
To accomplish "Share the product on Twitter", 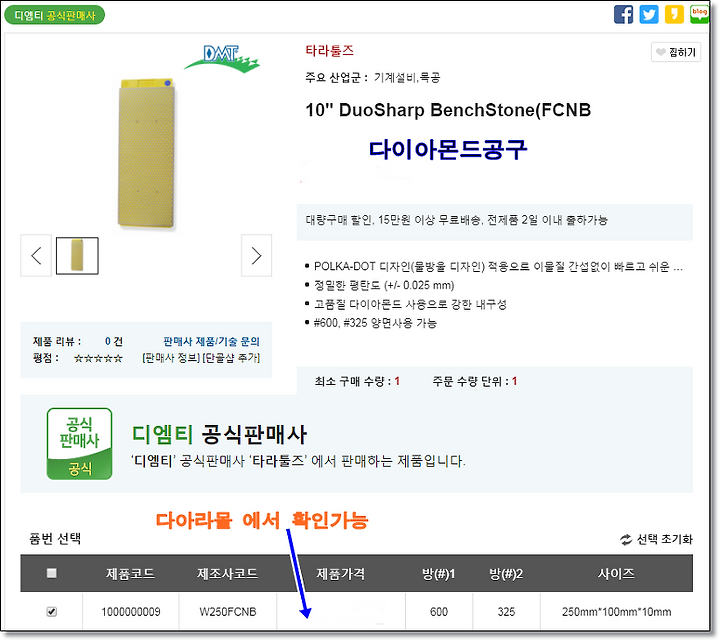I will coord(648,14).
